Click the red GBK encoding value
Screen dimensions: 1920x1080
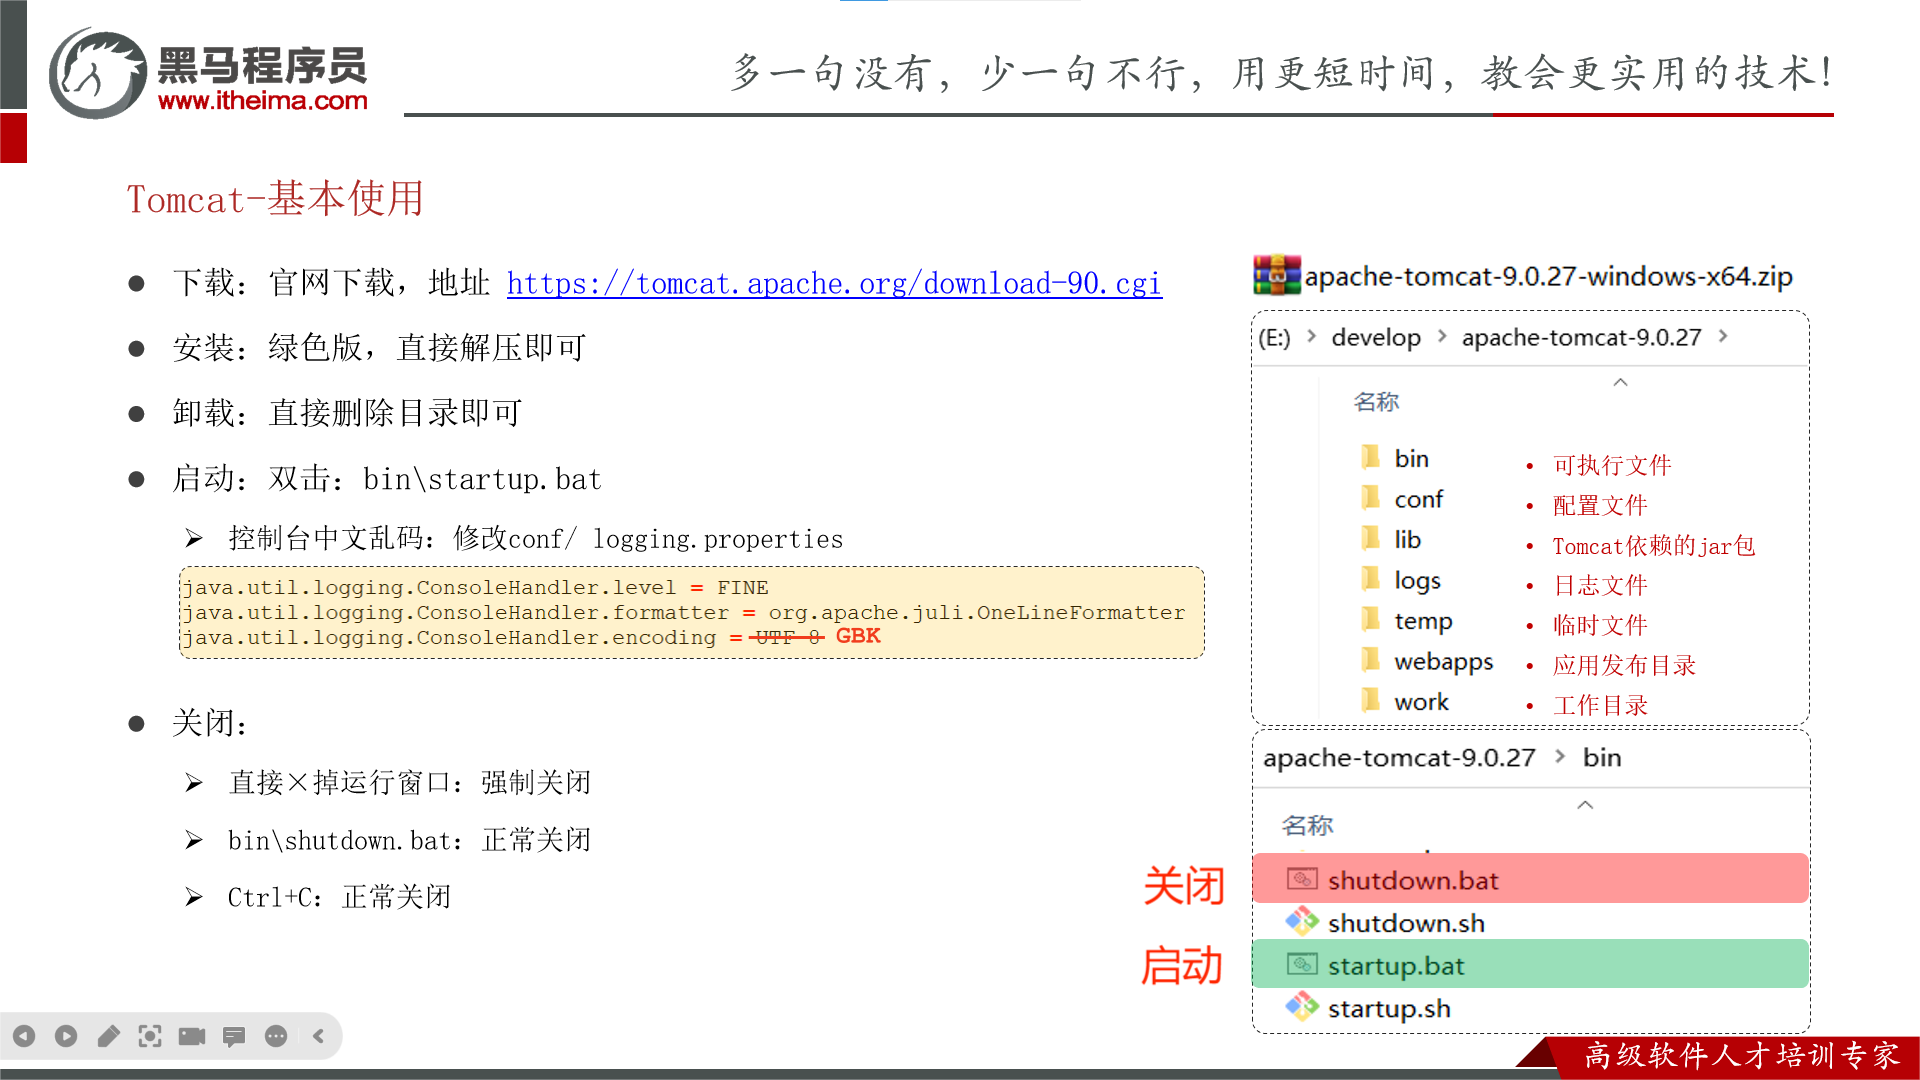(858, 636)
